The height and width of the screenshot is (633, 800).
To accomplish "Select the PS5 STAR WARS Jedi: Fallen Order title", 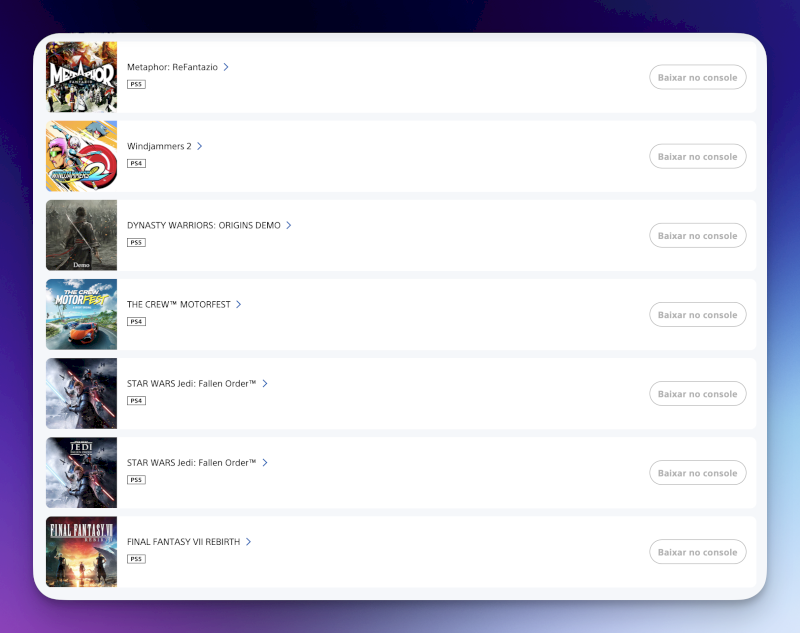I will (x=191, y=462).
